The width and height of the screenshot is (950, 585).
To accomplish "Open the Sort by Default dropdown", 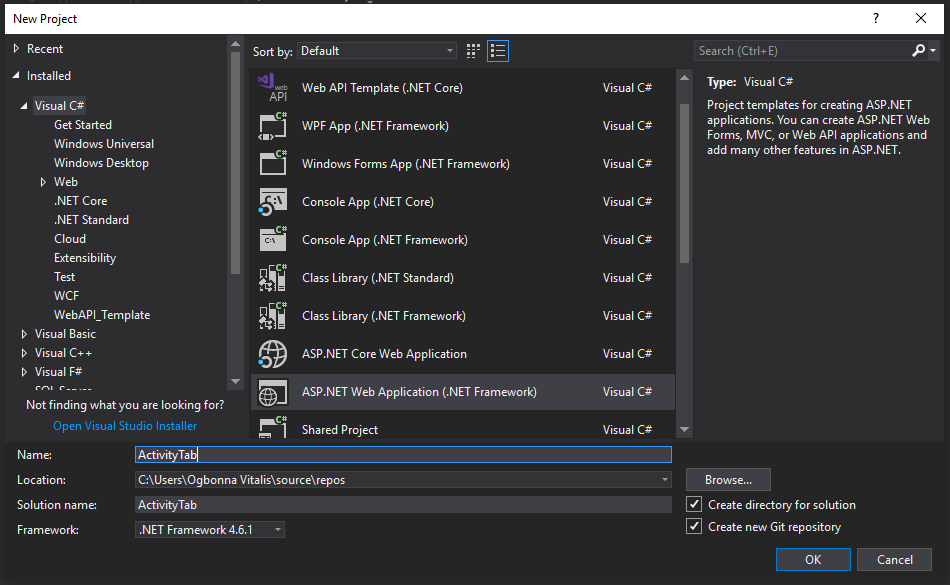I will click(x=377, y=51).
